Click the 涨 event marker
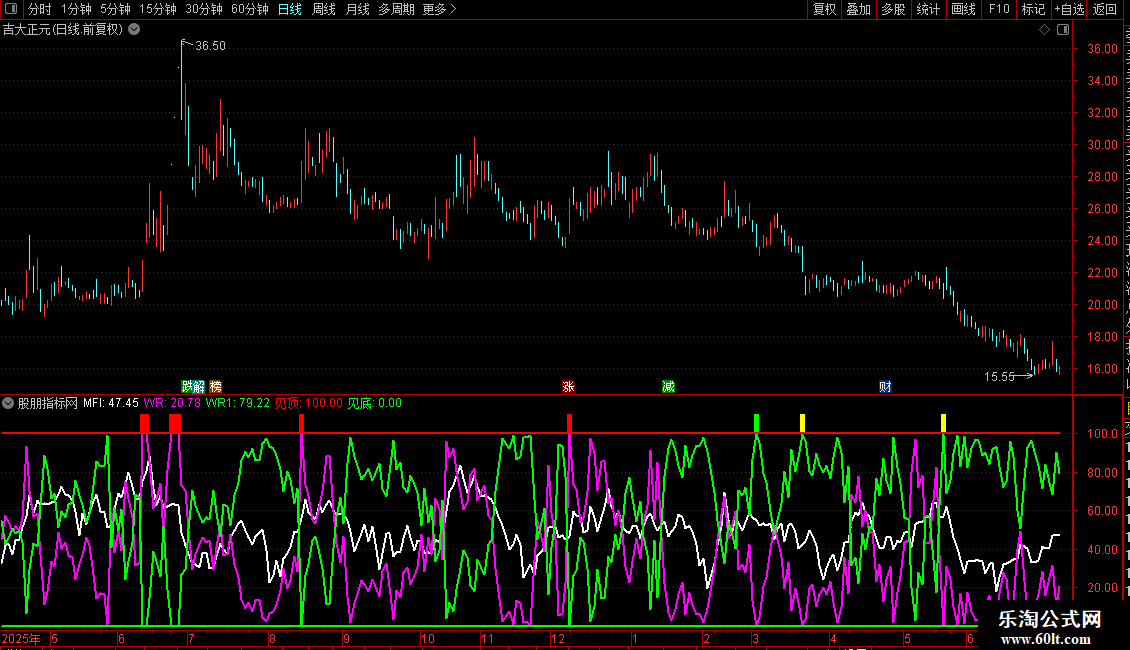Viewport: 1130px width, 650px height. 568,387
